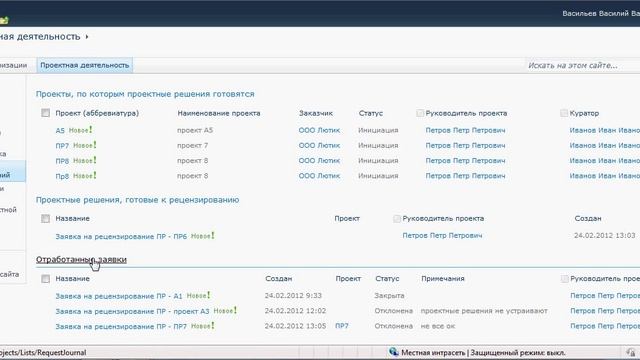Open project ПР7 link in projects list
This screenshot has height=360, width=640.
pos(62,146)
